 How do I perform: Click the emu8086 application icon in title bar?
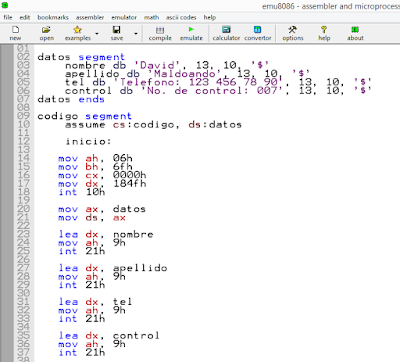point(4,5)
